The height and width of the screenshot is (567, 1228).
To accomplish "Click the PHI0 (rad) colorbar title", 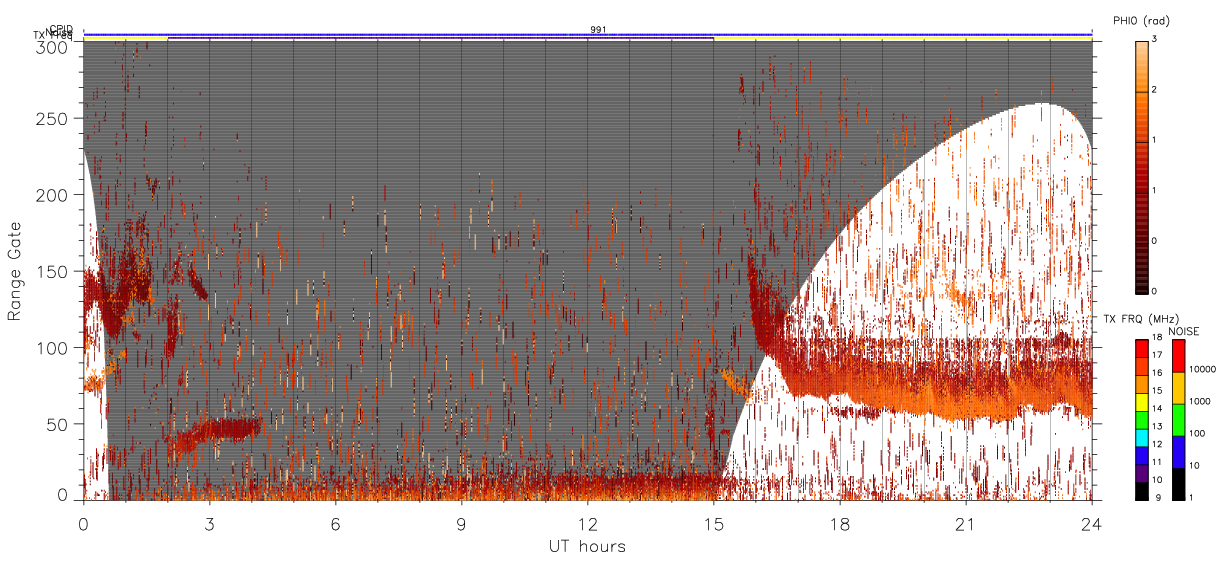I will [1143, 20].
